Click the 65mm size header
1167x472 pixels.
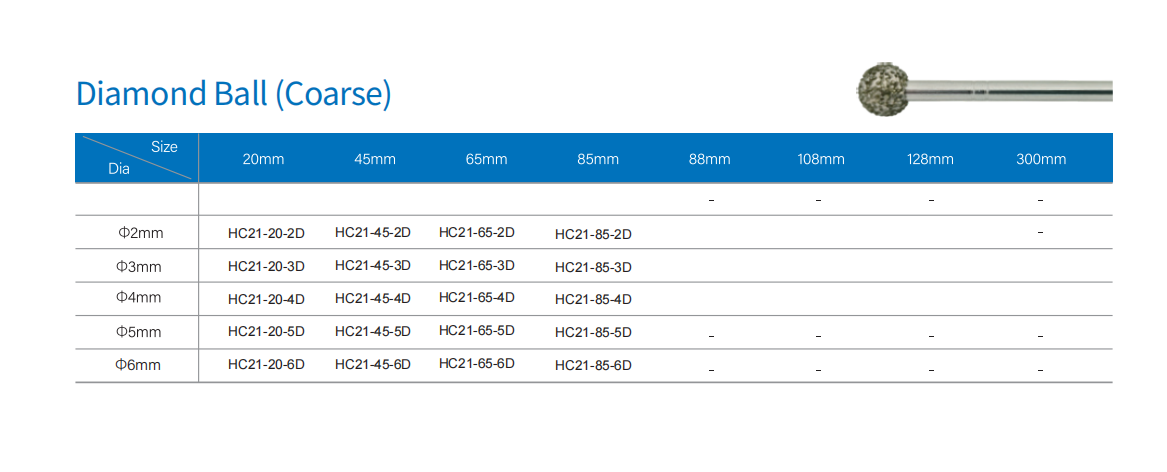[x=486, y=159]
